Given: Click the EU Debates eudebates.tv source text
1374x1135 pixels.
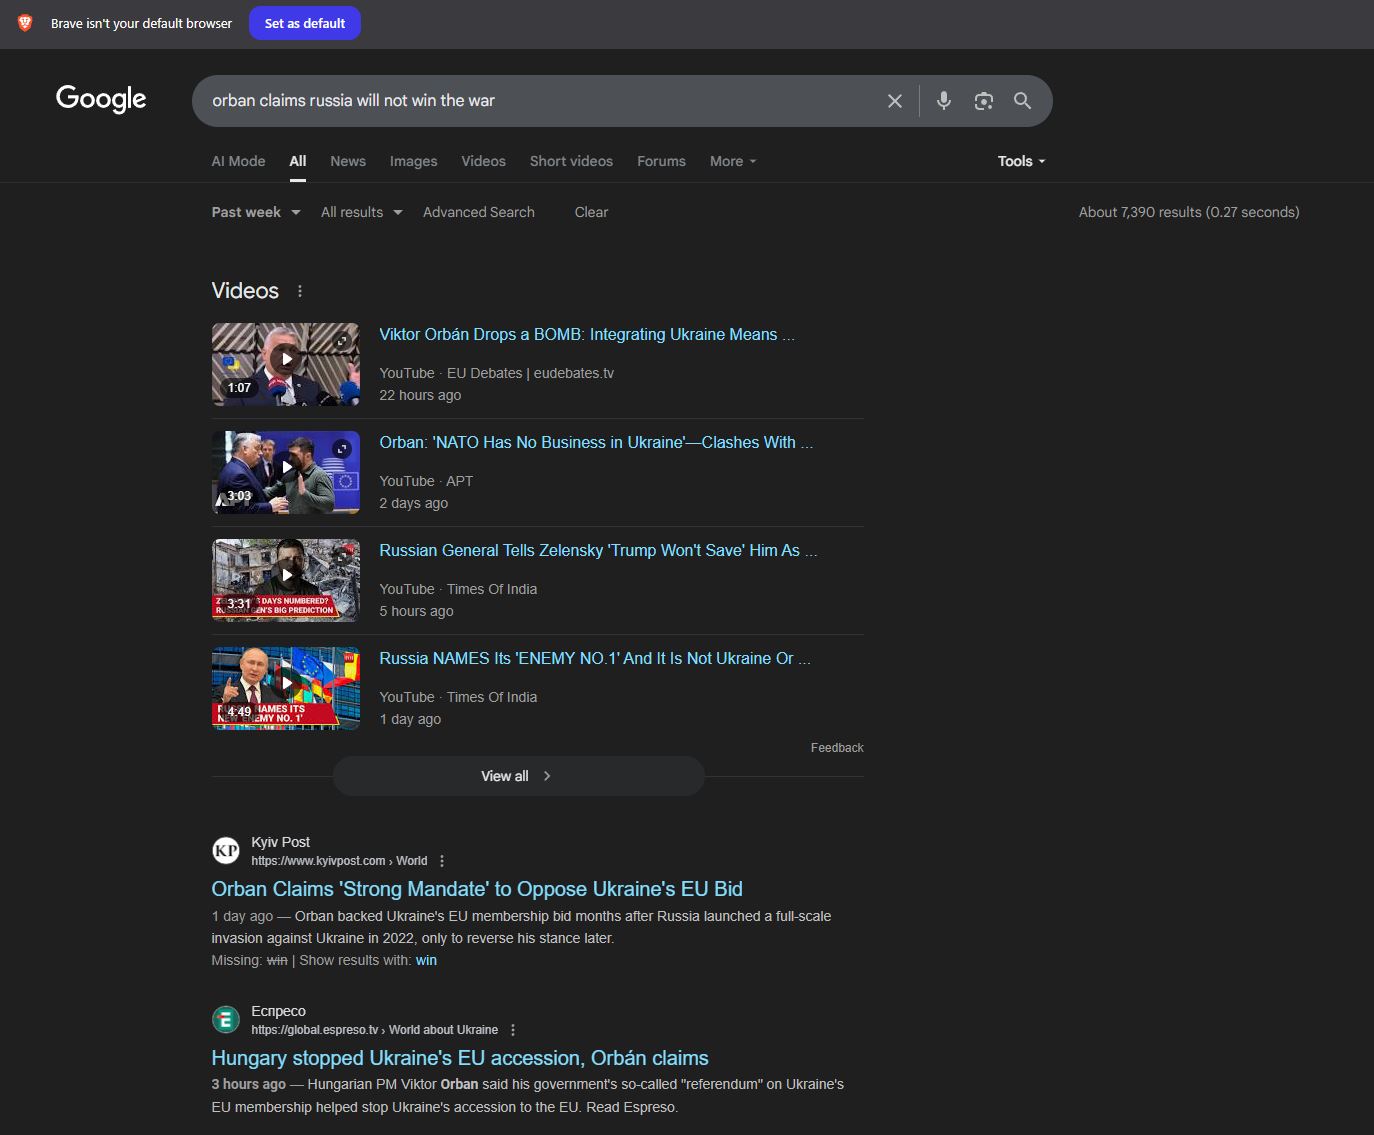Looking at the screenshot, I should point(530,373).
